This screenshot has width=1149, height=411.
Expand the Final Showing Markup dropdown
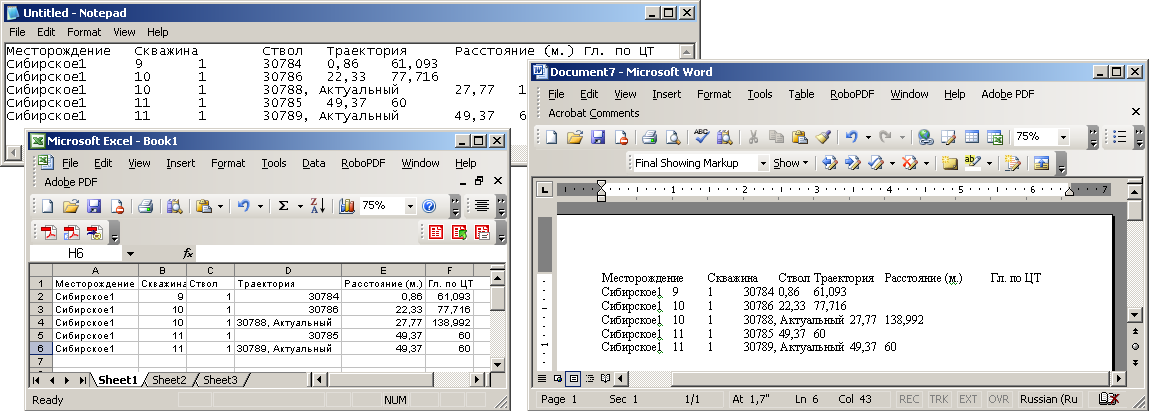point(763,163)
